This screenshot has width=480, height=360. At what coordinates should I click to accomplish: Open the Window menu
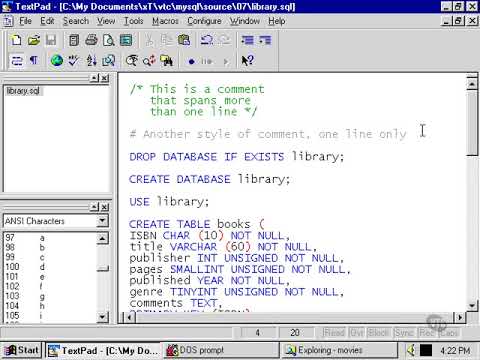pyautogui.click(x=245, y=21)
